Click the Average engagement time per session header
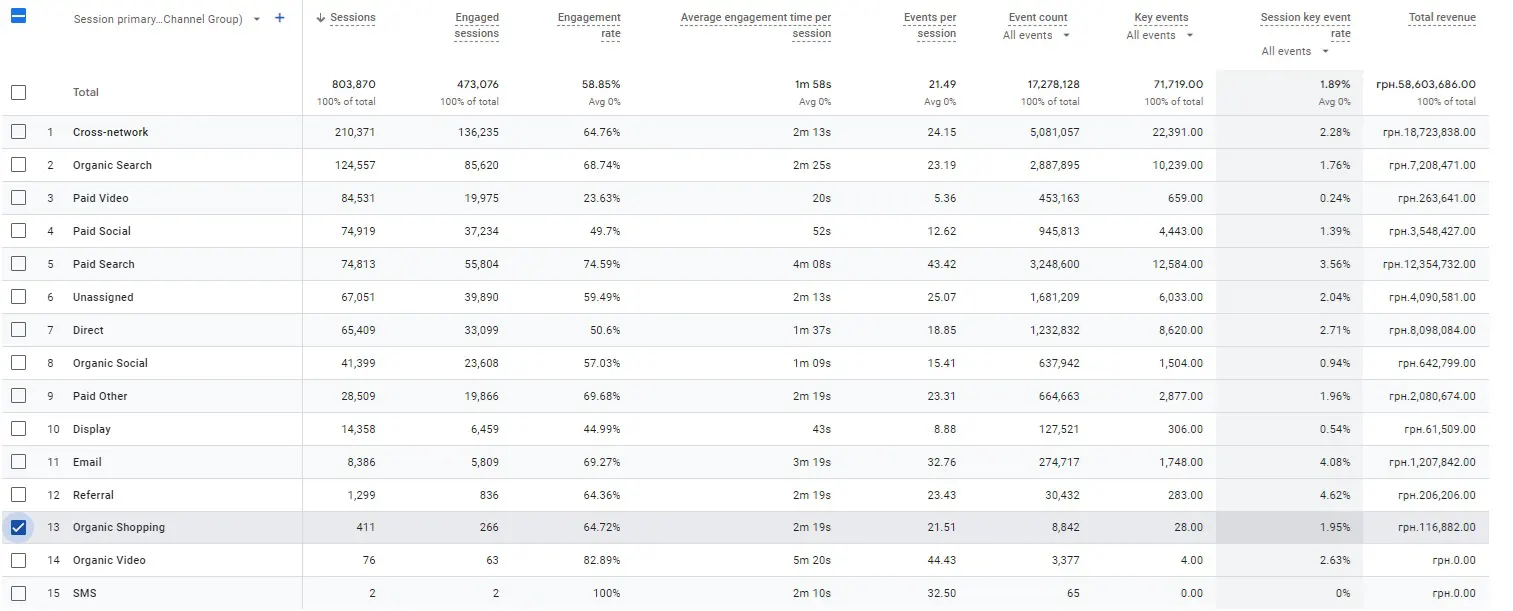Viewport: 1513px width, 611px height. click(756, 25)
